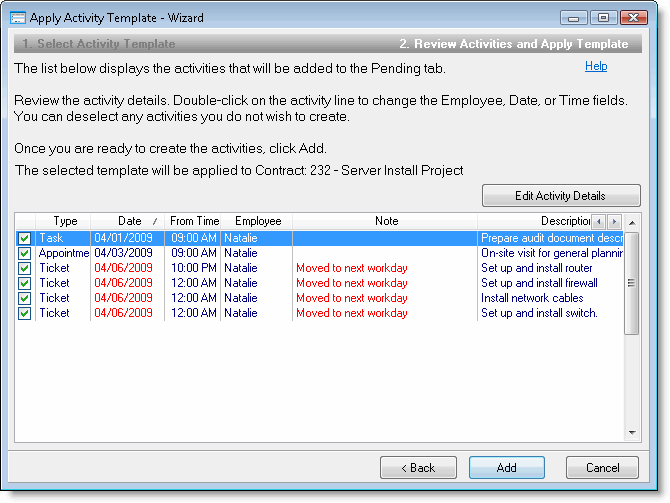Click the Edit Activity Details button
The height and width of the screenshot is (503, 670).
tap(560, 196)
